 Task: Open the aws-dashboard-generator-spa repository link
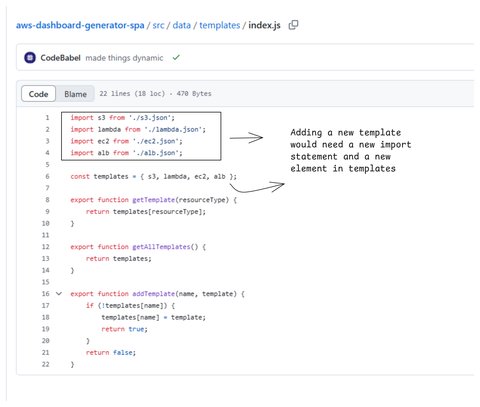[x=80, y=25]
